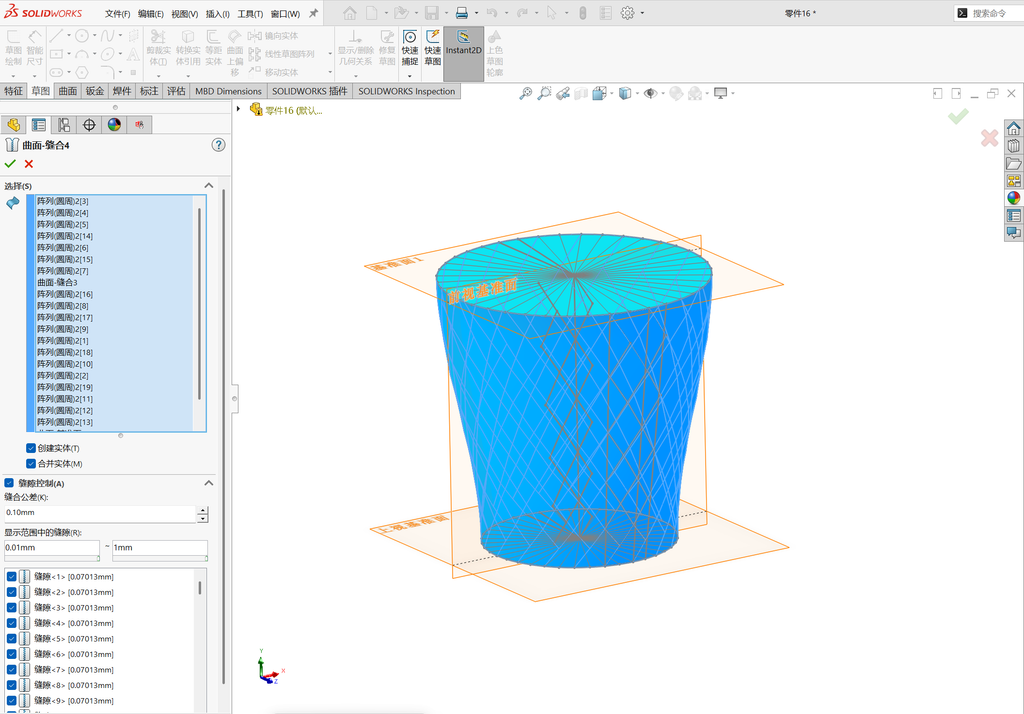Click the 缝合公差 spinner arrows
The height and width of the screenshot is (714, 1024).
[x=203, y=514]
